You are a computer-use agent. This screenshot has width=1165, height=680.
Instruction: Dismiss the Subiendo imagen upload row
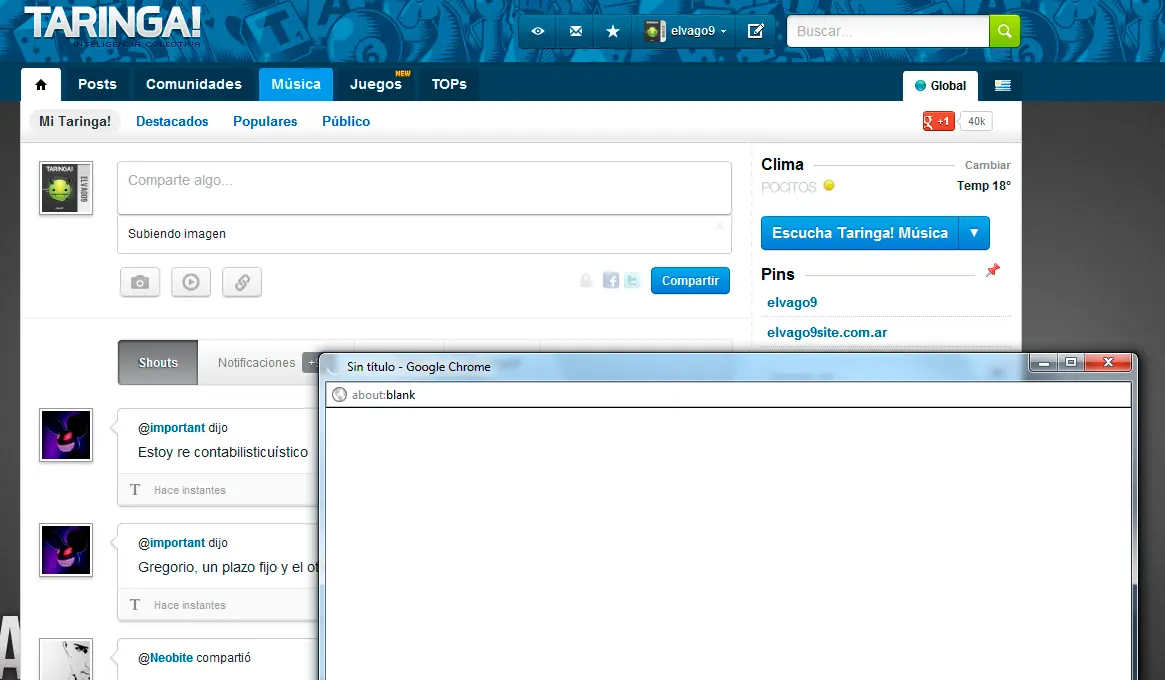pyautogui.click(x=719, y=226)
